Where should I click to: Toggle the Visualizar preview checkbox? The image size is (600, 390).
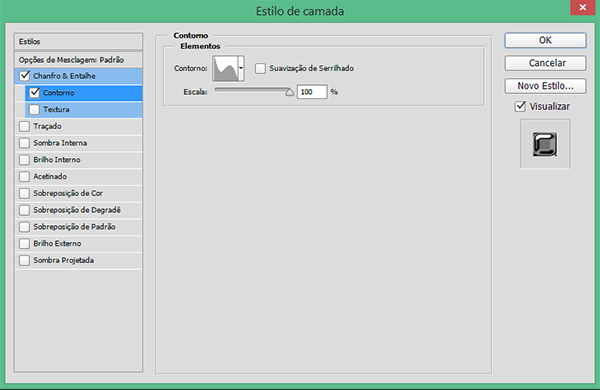coord(520,106)
